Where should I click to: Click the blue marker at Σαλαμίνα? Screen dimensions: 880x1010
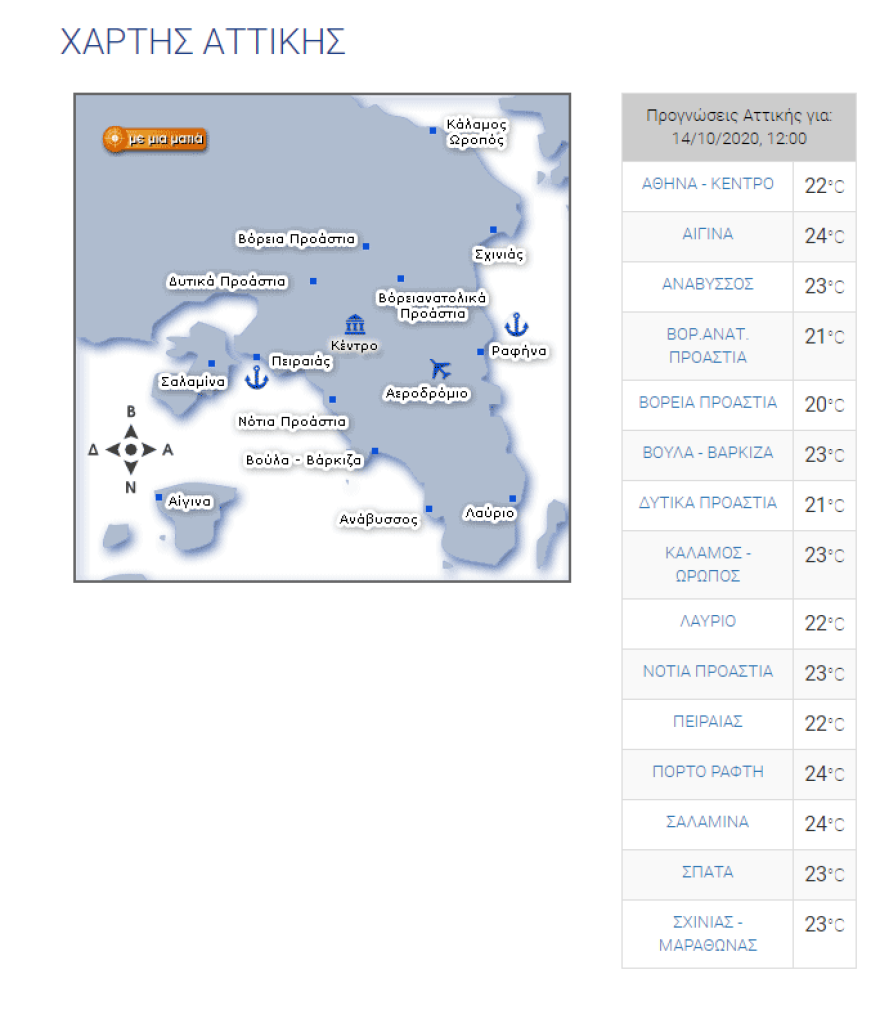(211, 364)
